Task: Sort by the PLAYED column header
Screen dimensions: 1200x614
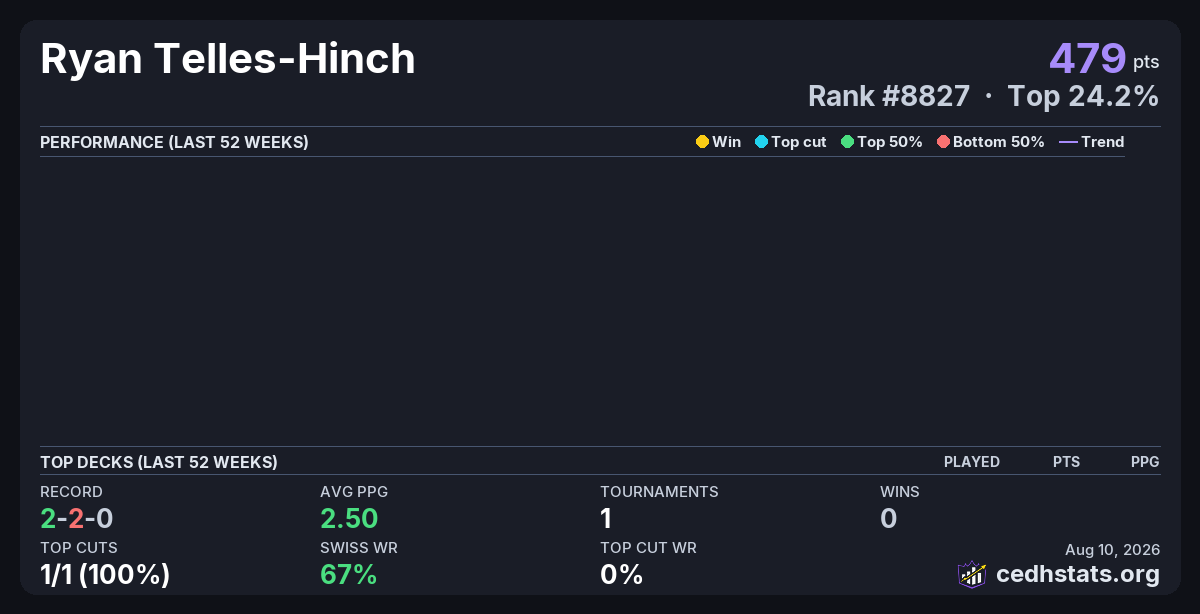Action: click(x=972, y=462)
